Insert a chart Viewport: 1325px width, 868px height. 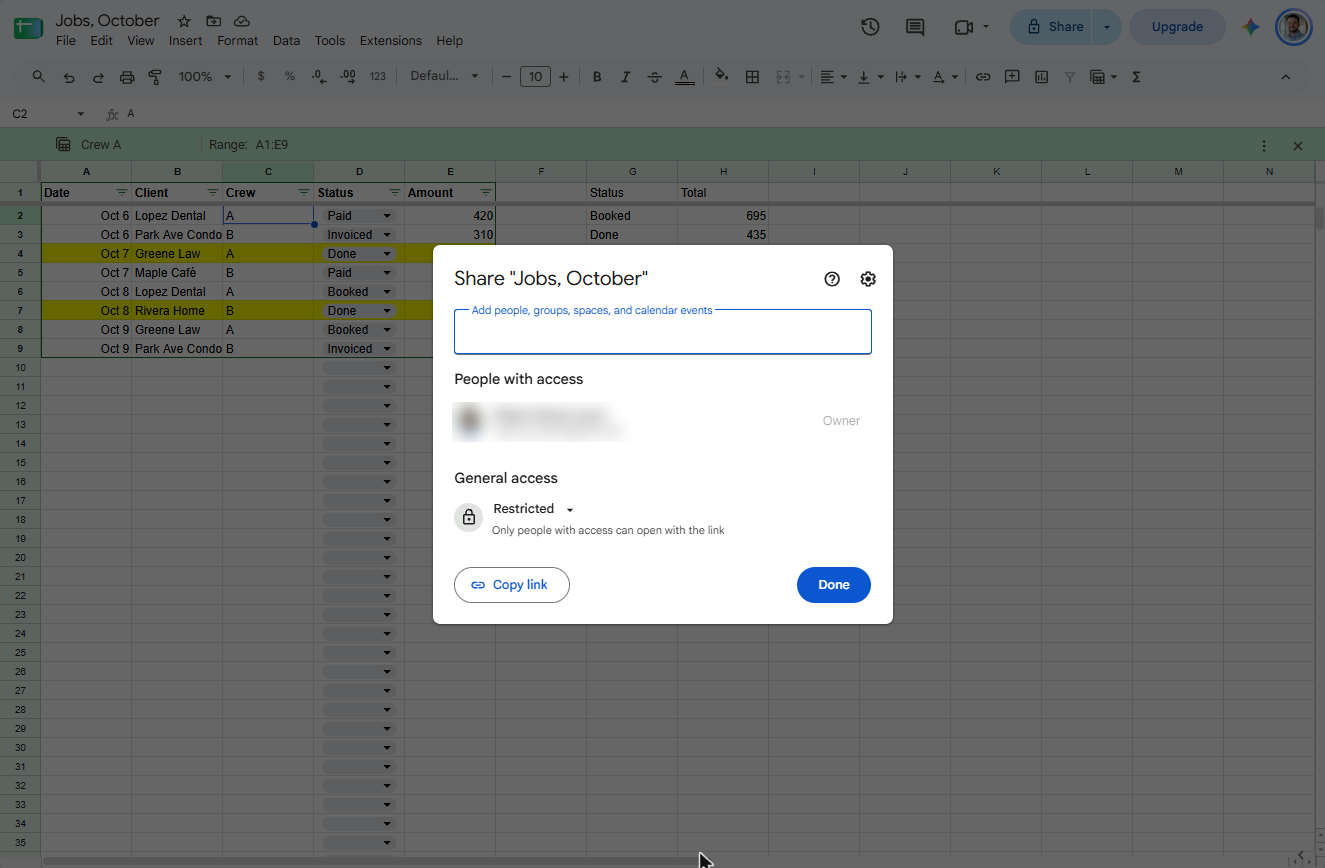coord(1041,77)
